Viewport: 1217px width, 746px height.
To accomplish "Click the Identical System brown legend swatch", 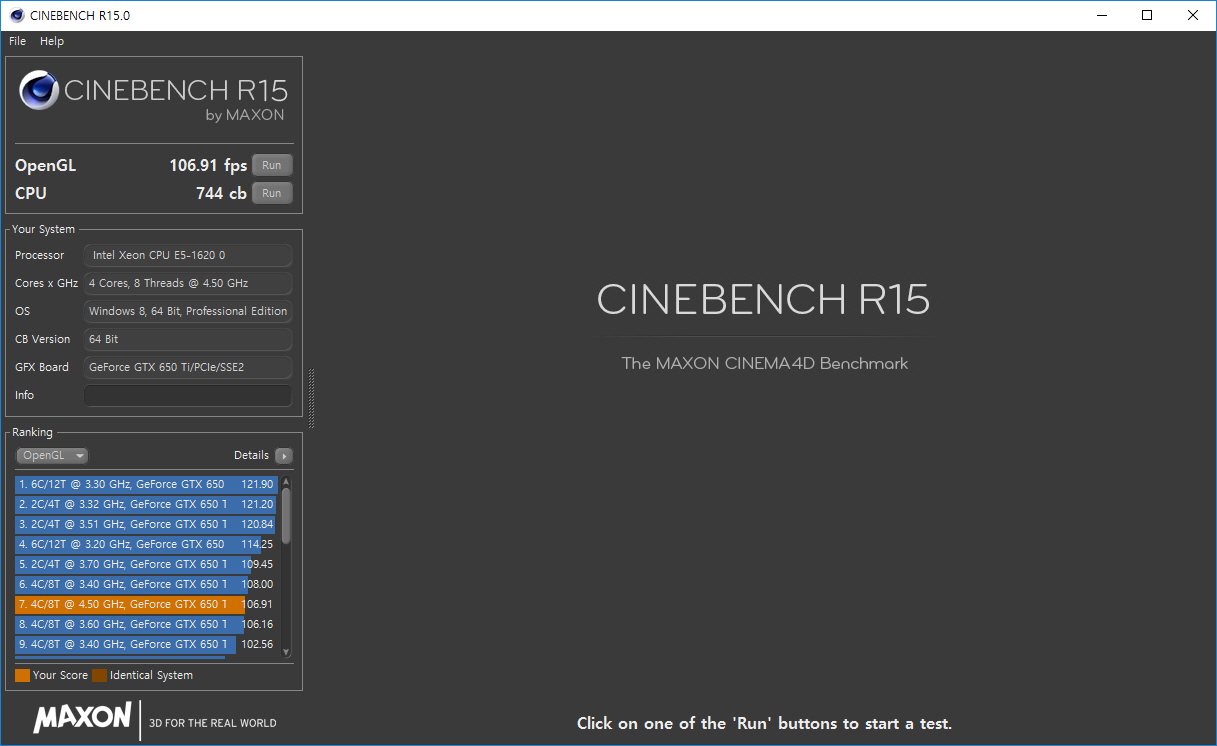I will (x=99, y=675).
